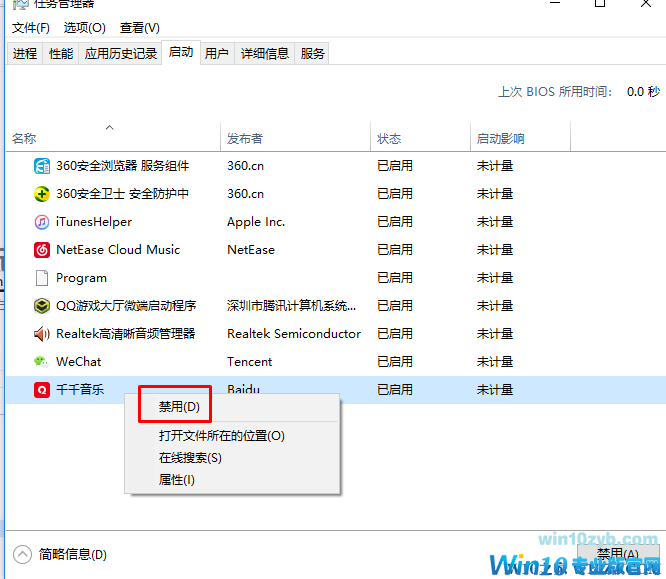This screenshot has width=666, height=579.
Task: Click the iTunesHelper music note icon
Action: pyautogui.click(x=42, y=222)
